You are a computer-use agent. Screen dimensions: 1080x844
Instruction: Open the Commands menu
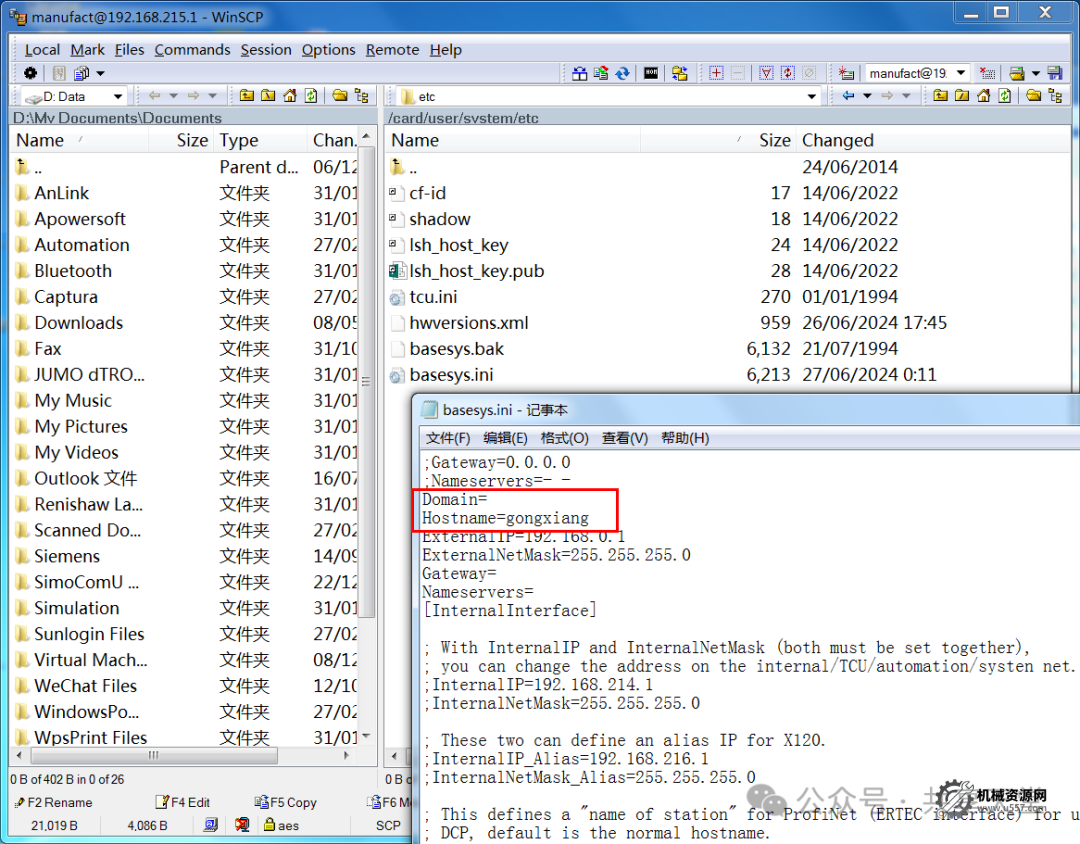[192, 49]
